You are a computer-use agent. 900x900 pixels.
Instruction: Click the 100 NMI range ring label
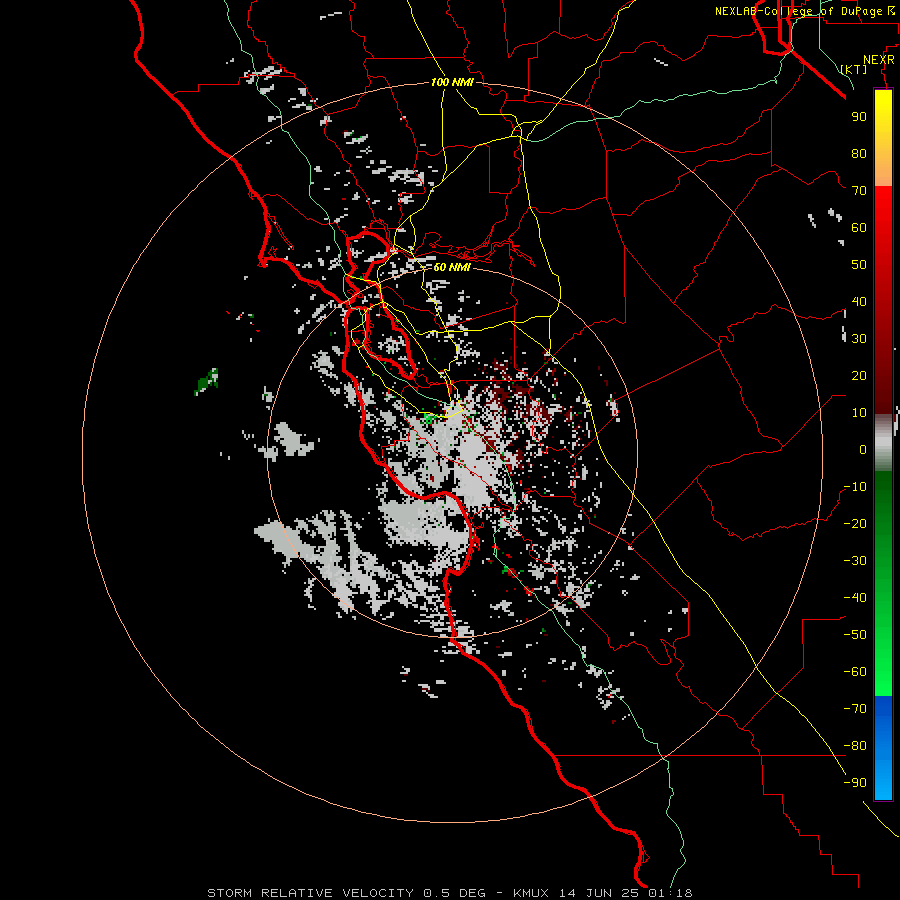452,83
